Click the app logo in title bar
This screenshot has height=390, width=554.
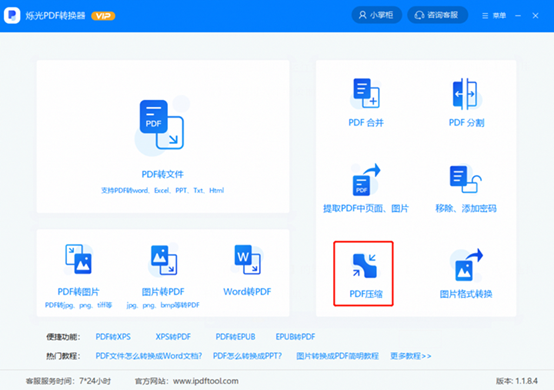pos(12,15)
